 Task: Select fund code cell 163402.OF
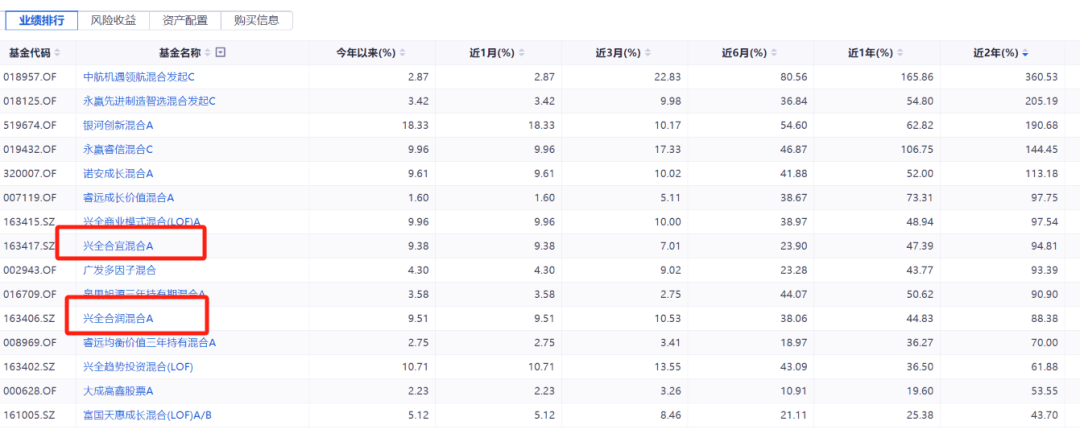coord(27,367)
